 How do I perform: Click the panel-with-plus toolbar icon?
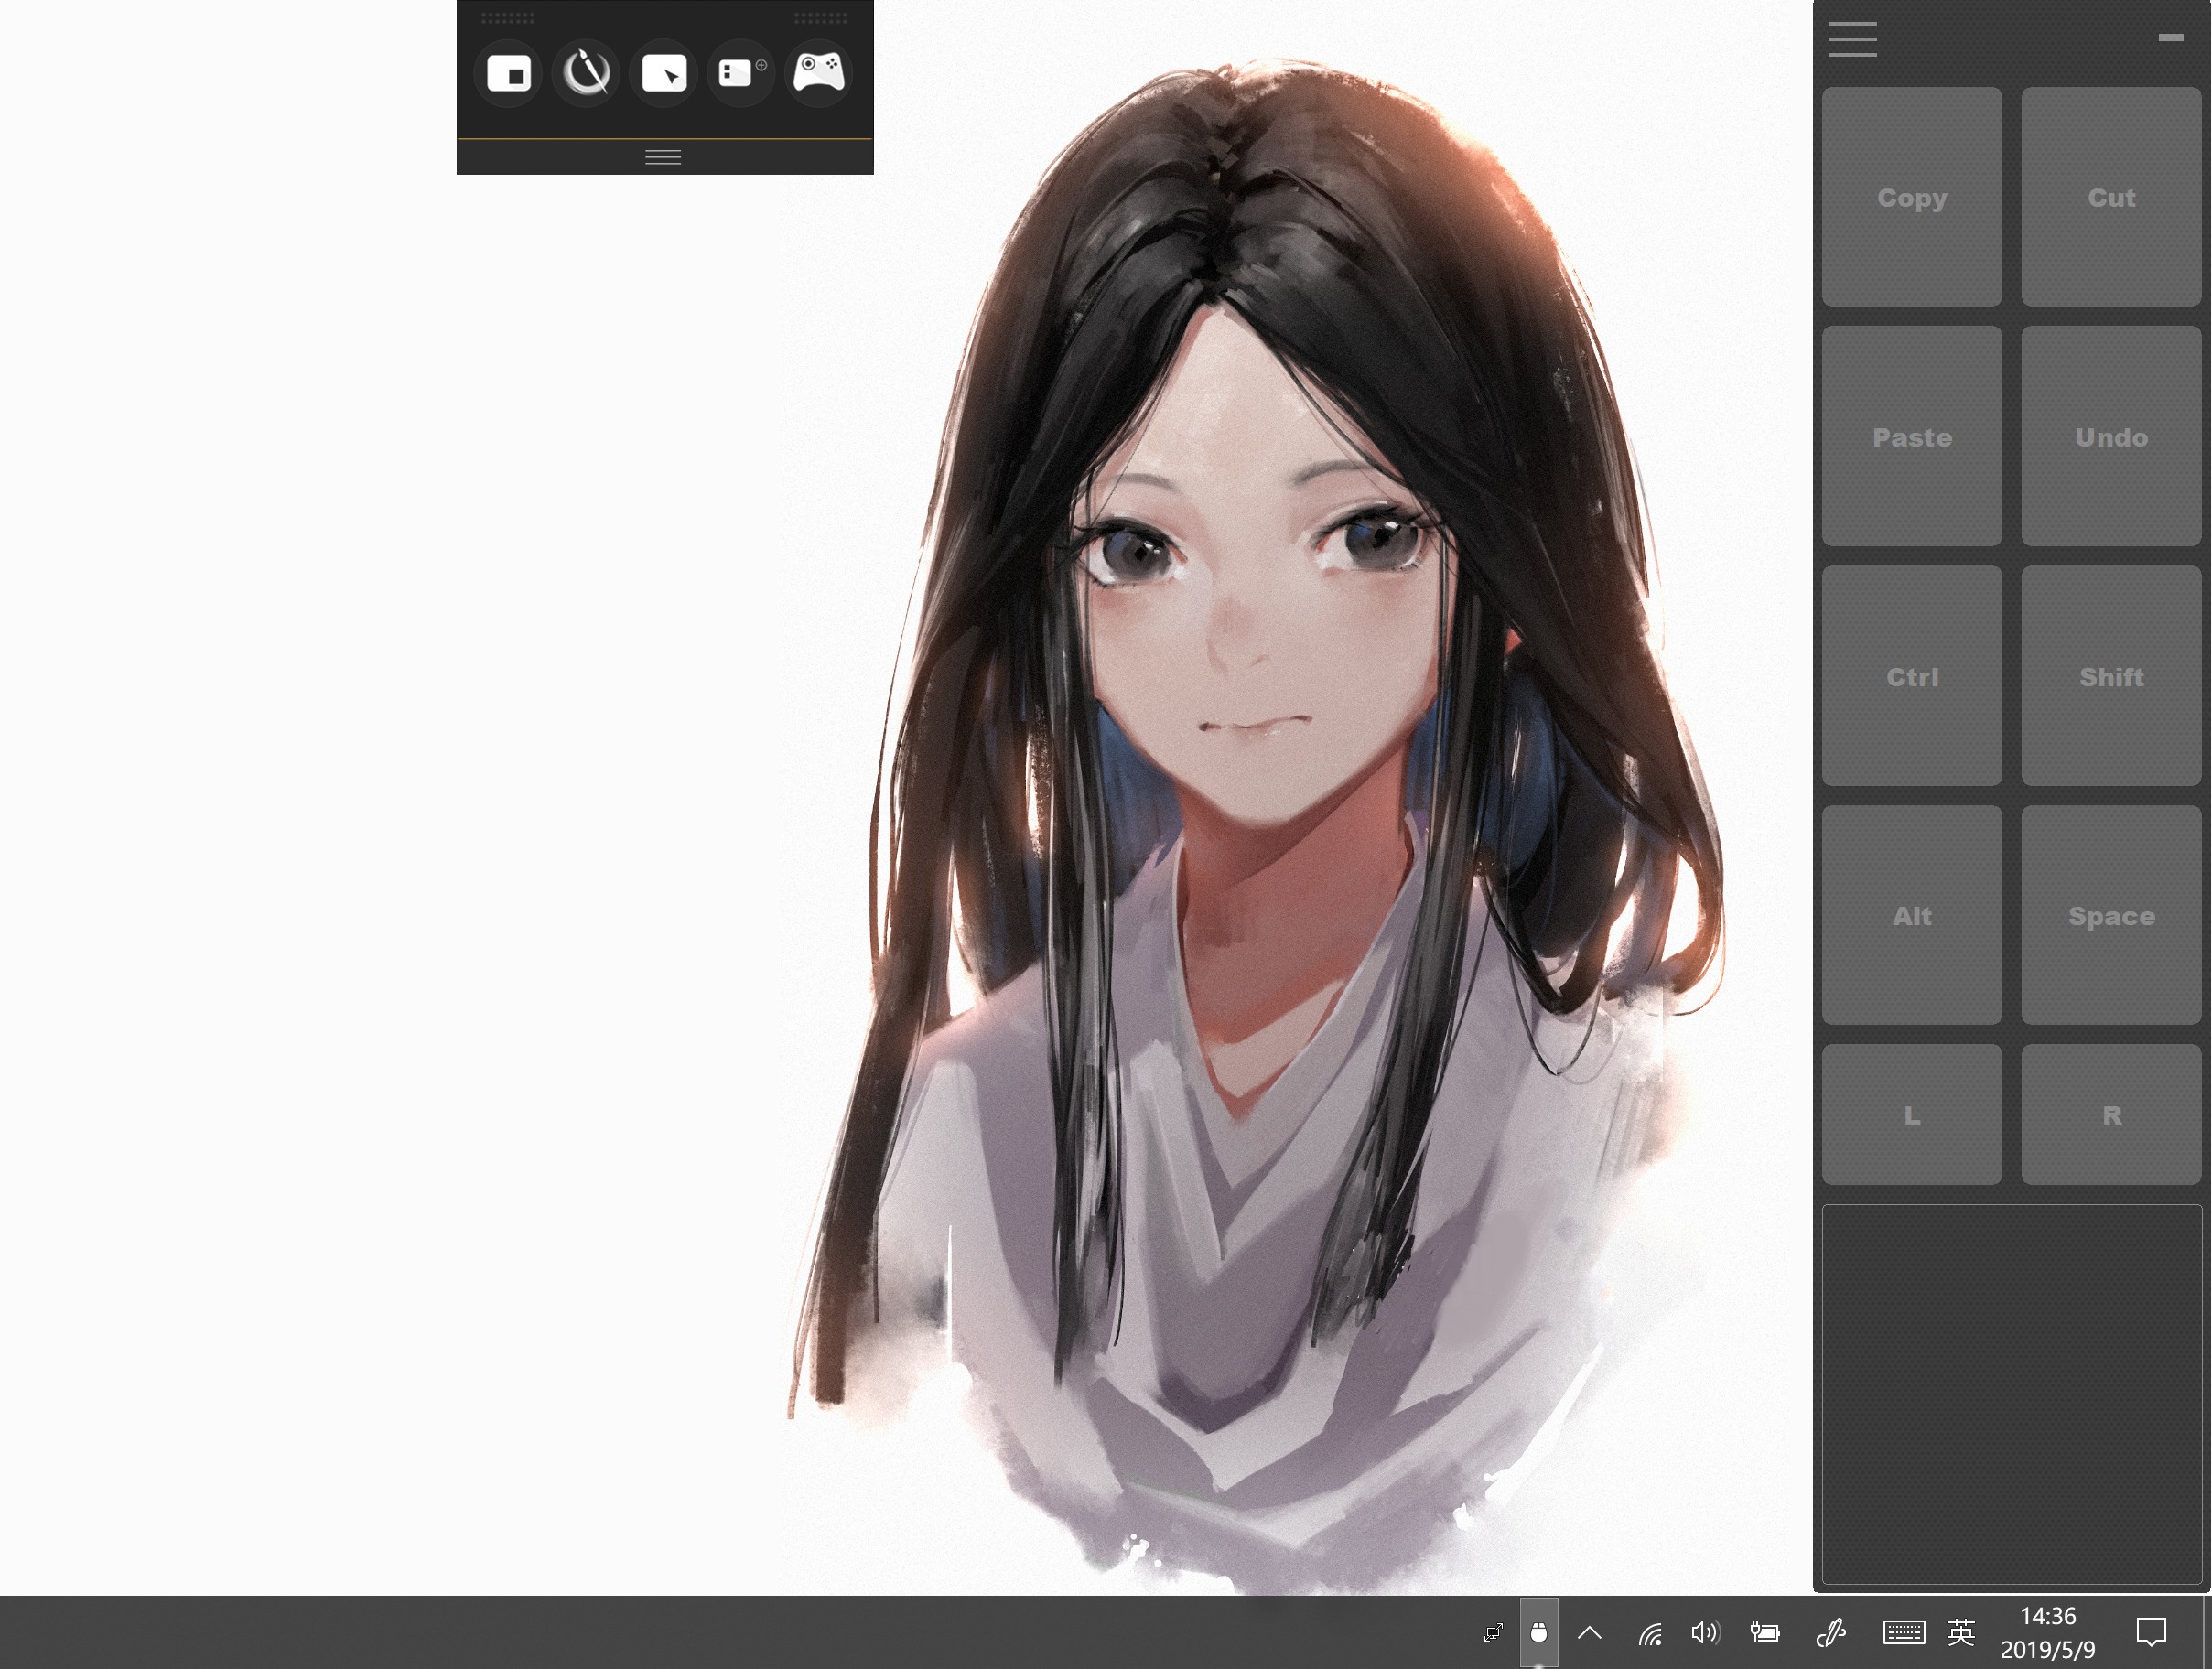point(741,73)
